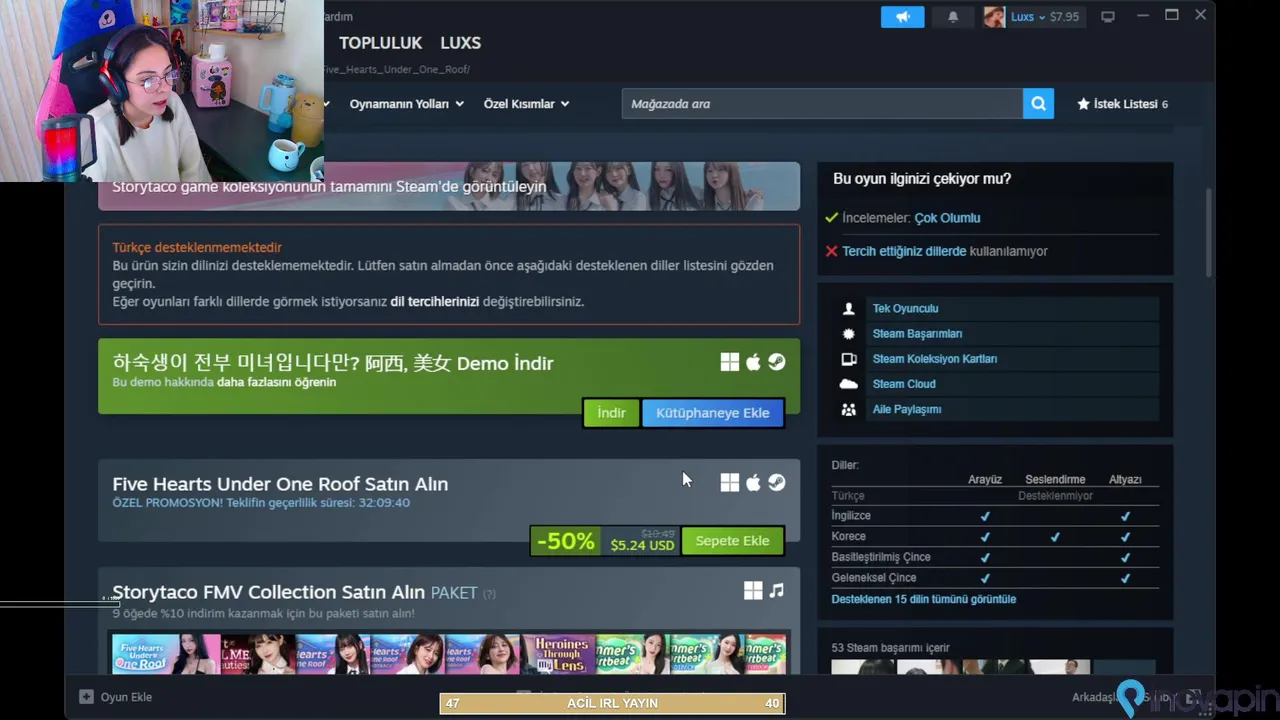1280x720 pixels.
Task: Click the page vertical scrollbar
Action: 1208,232
